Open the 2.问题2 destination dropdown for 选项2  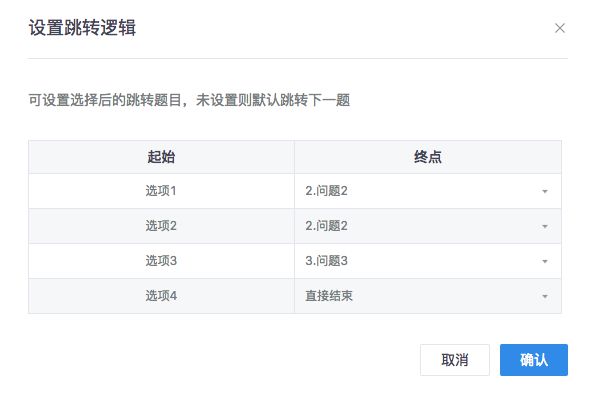[428, 226]
